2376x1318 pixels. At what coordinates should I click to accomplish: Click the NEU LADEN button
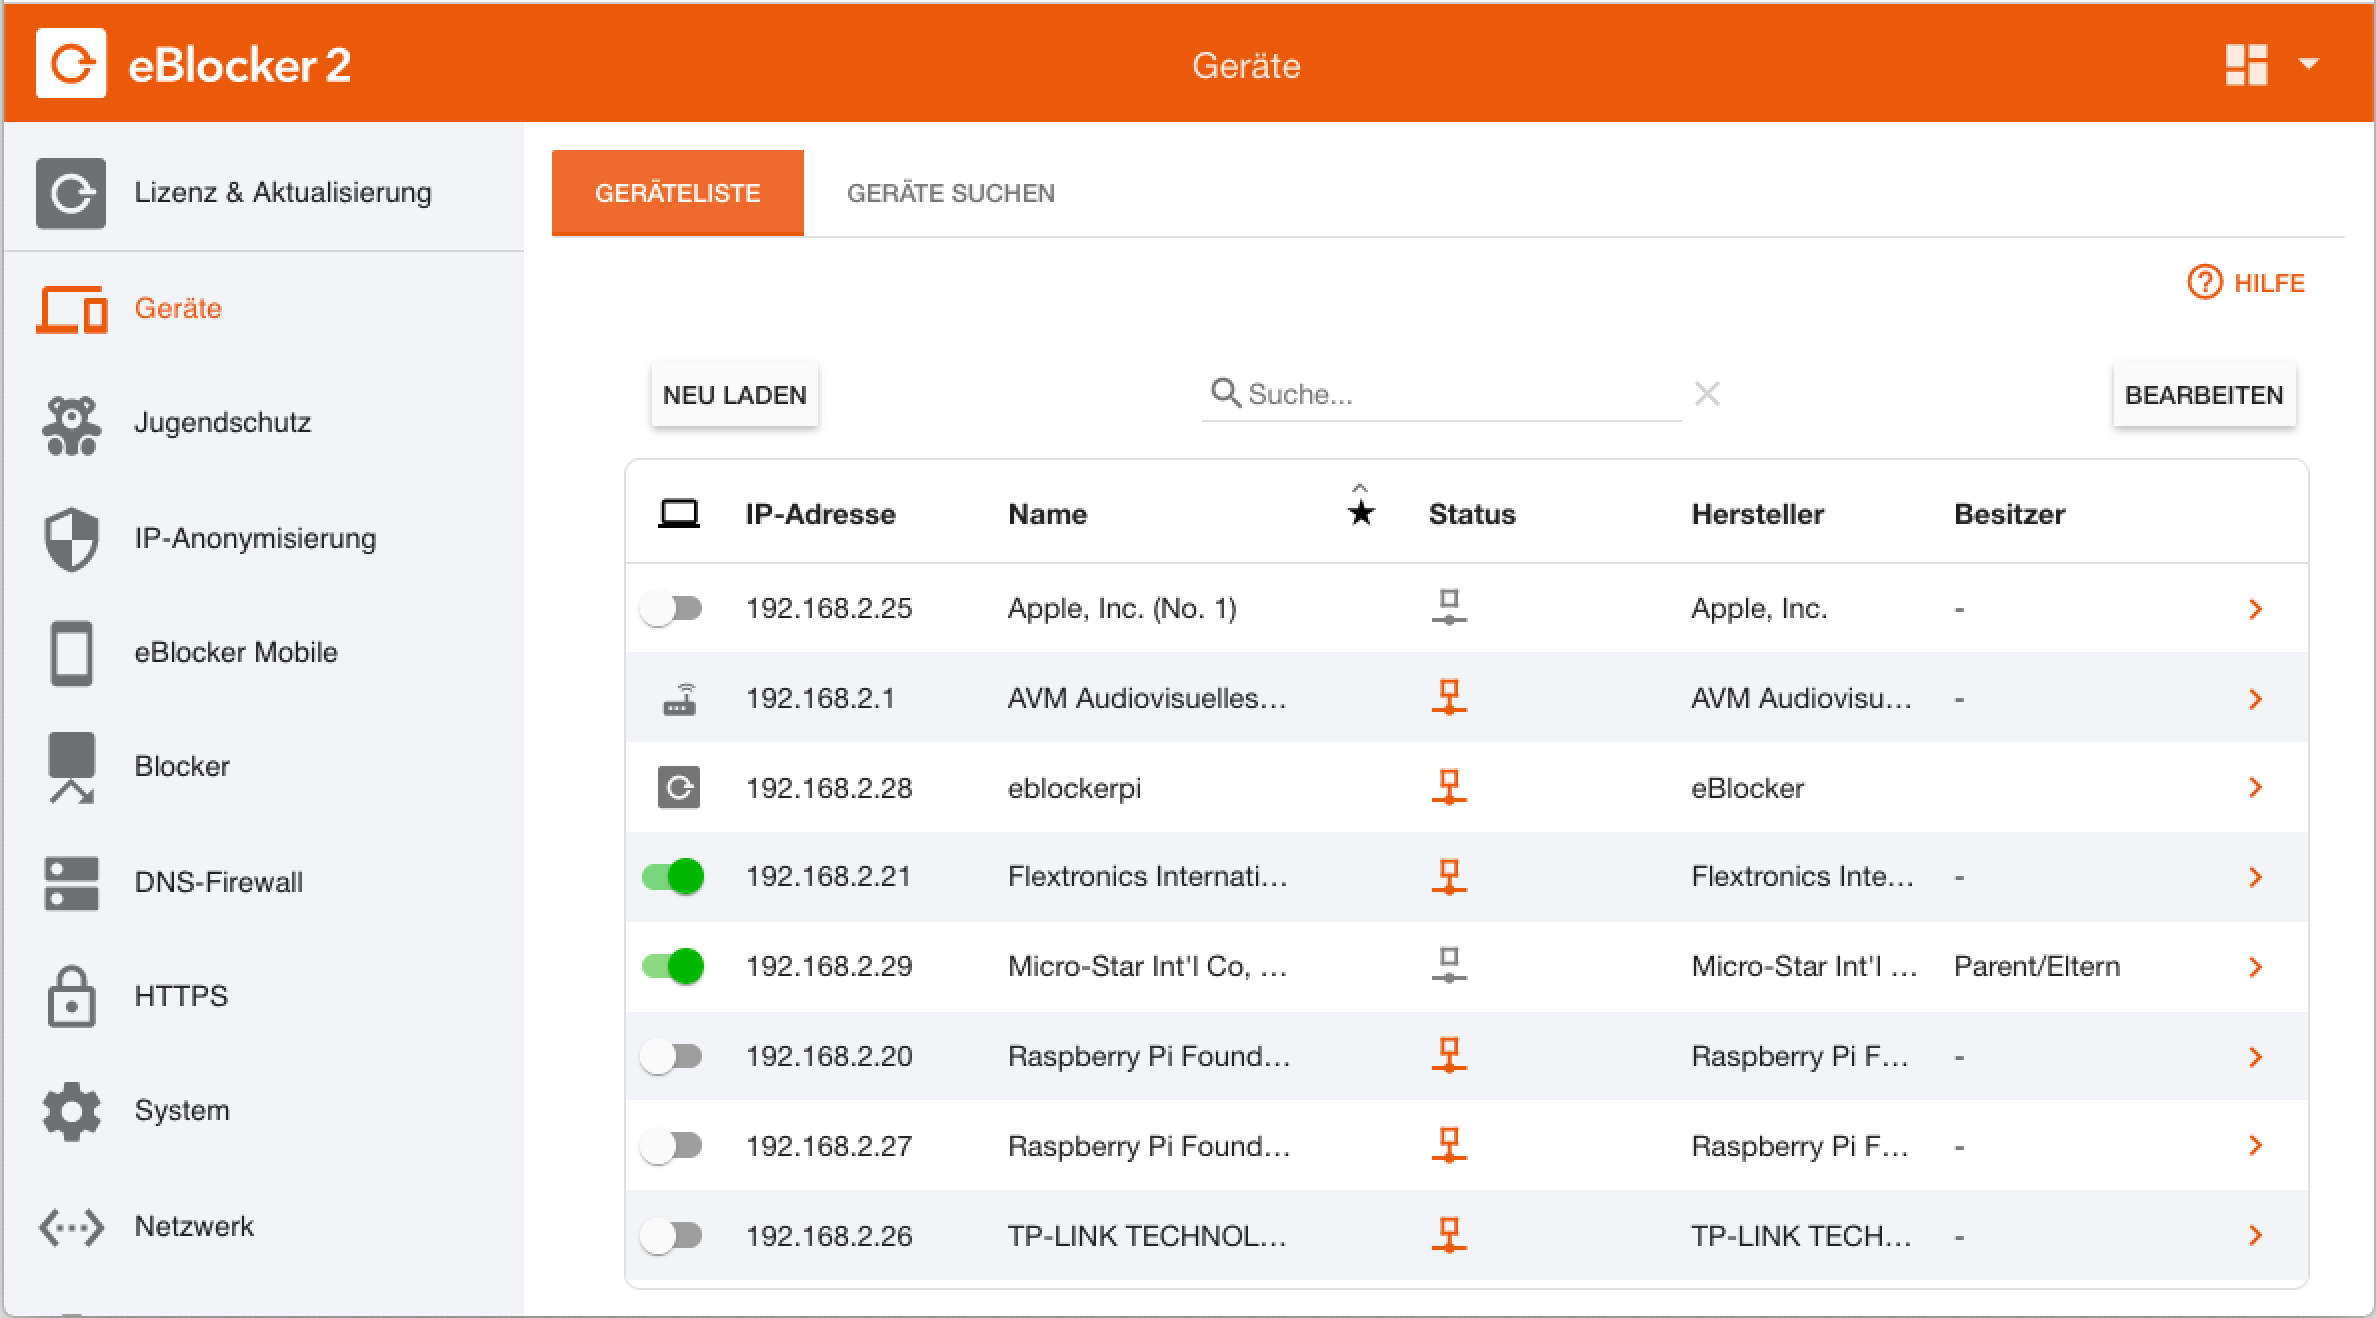tap(734, 395)
